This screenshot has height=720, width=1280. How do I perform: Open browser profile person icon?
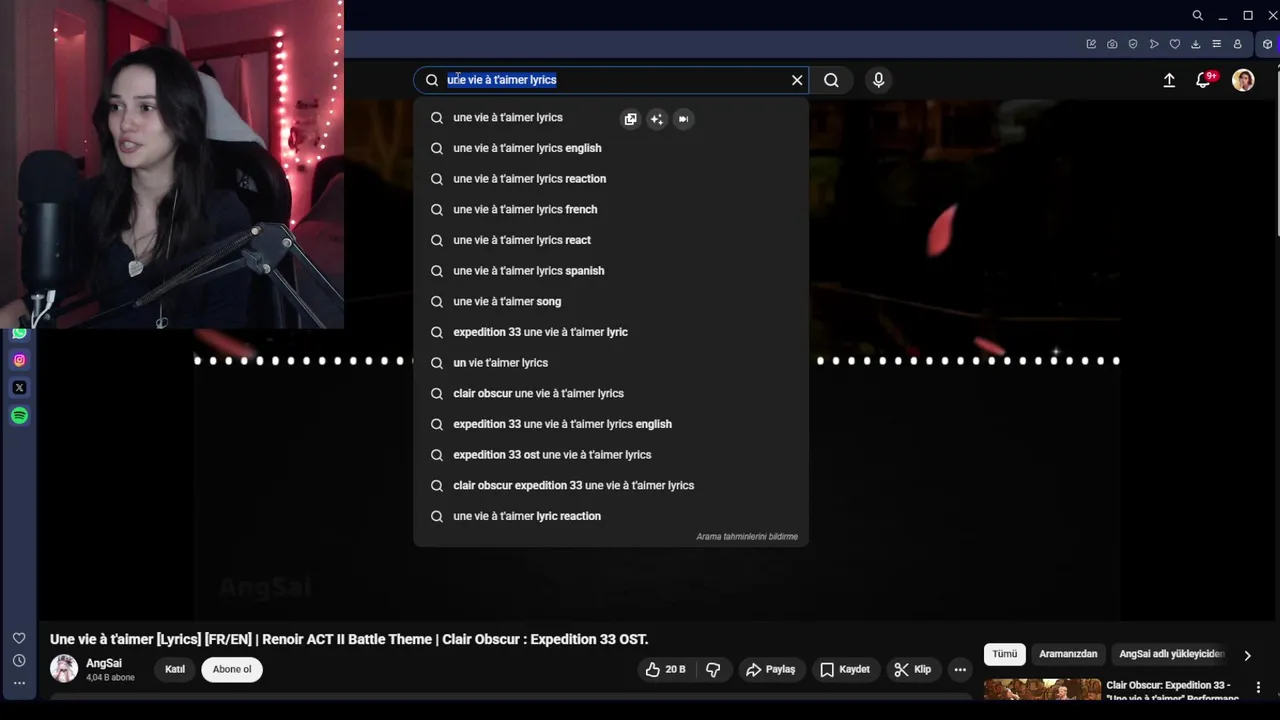pos(1237,44)
